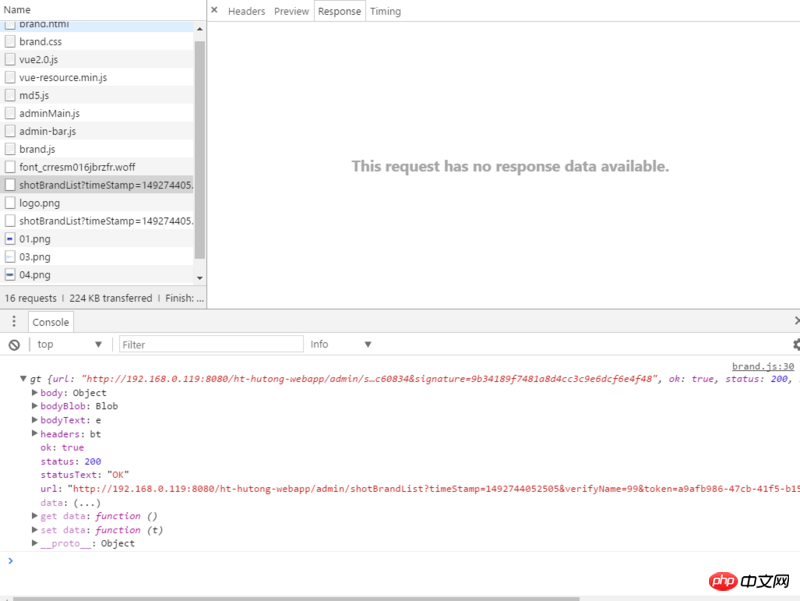The image size is (800, 601).
Task: Click the Name column header
Action: coord(103,10)
